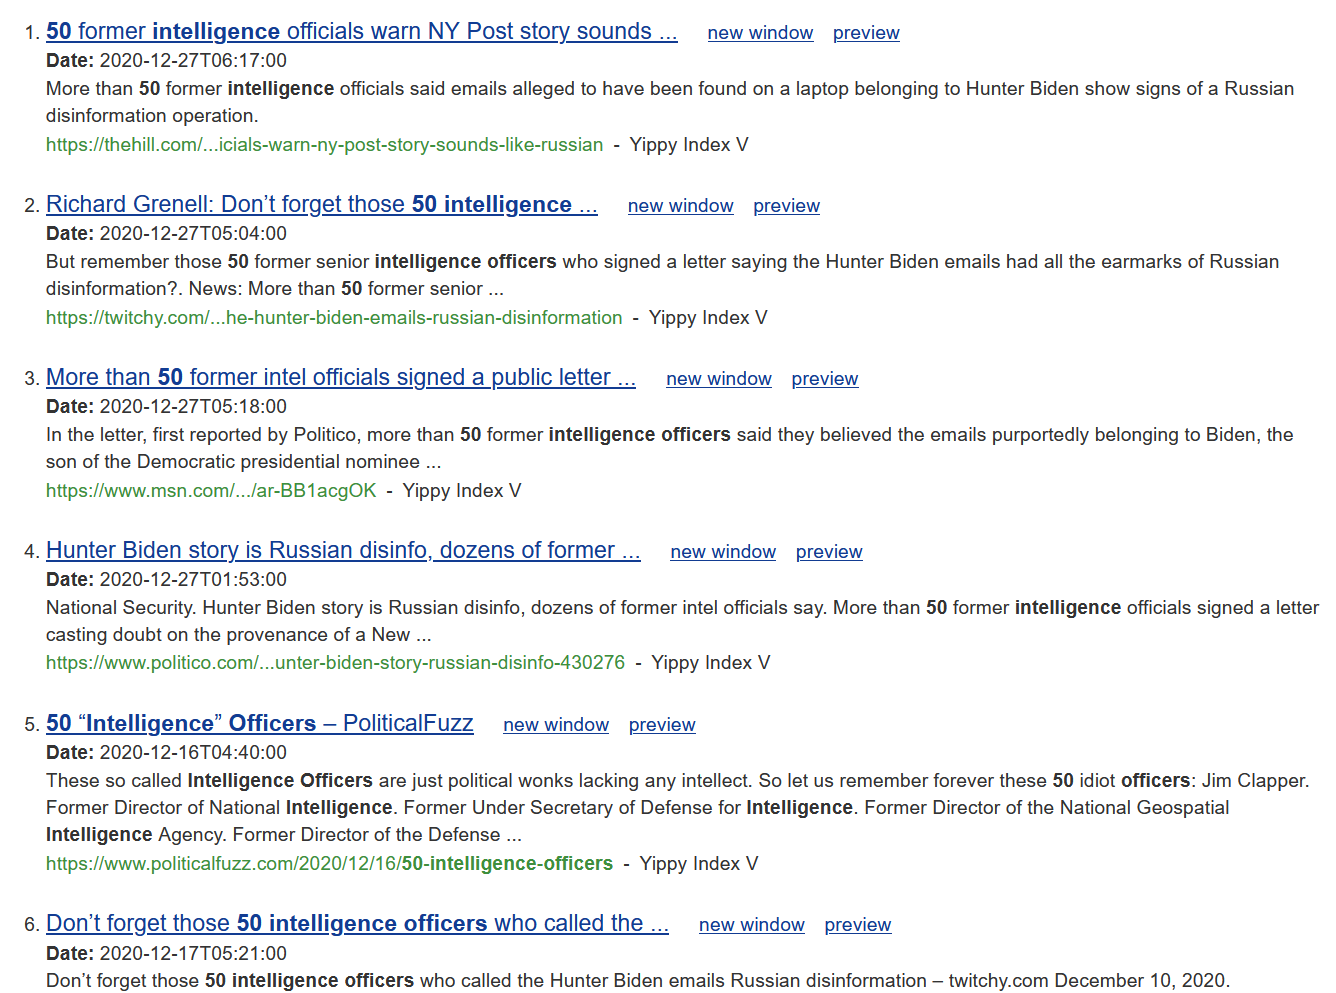This screenshot has height=993, width=1336.
Task: Open PoliticalFuzz result in new window
Action: [556, 725]
